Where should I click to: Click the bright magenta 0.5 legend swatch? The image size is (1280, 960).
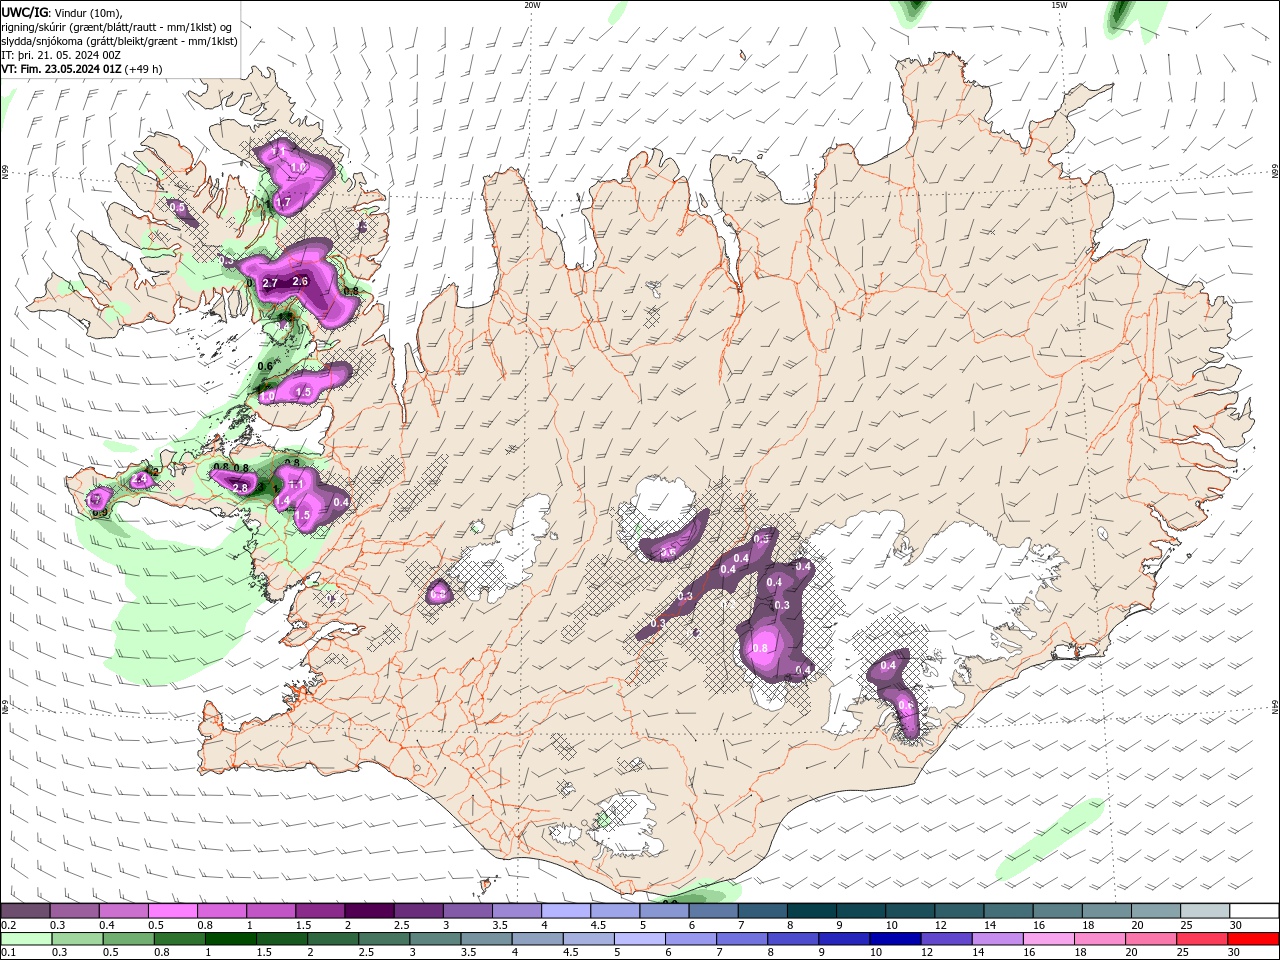point(172,911)
